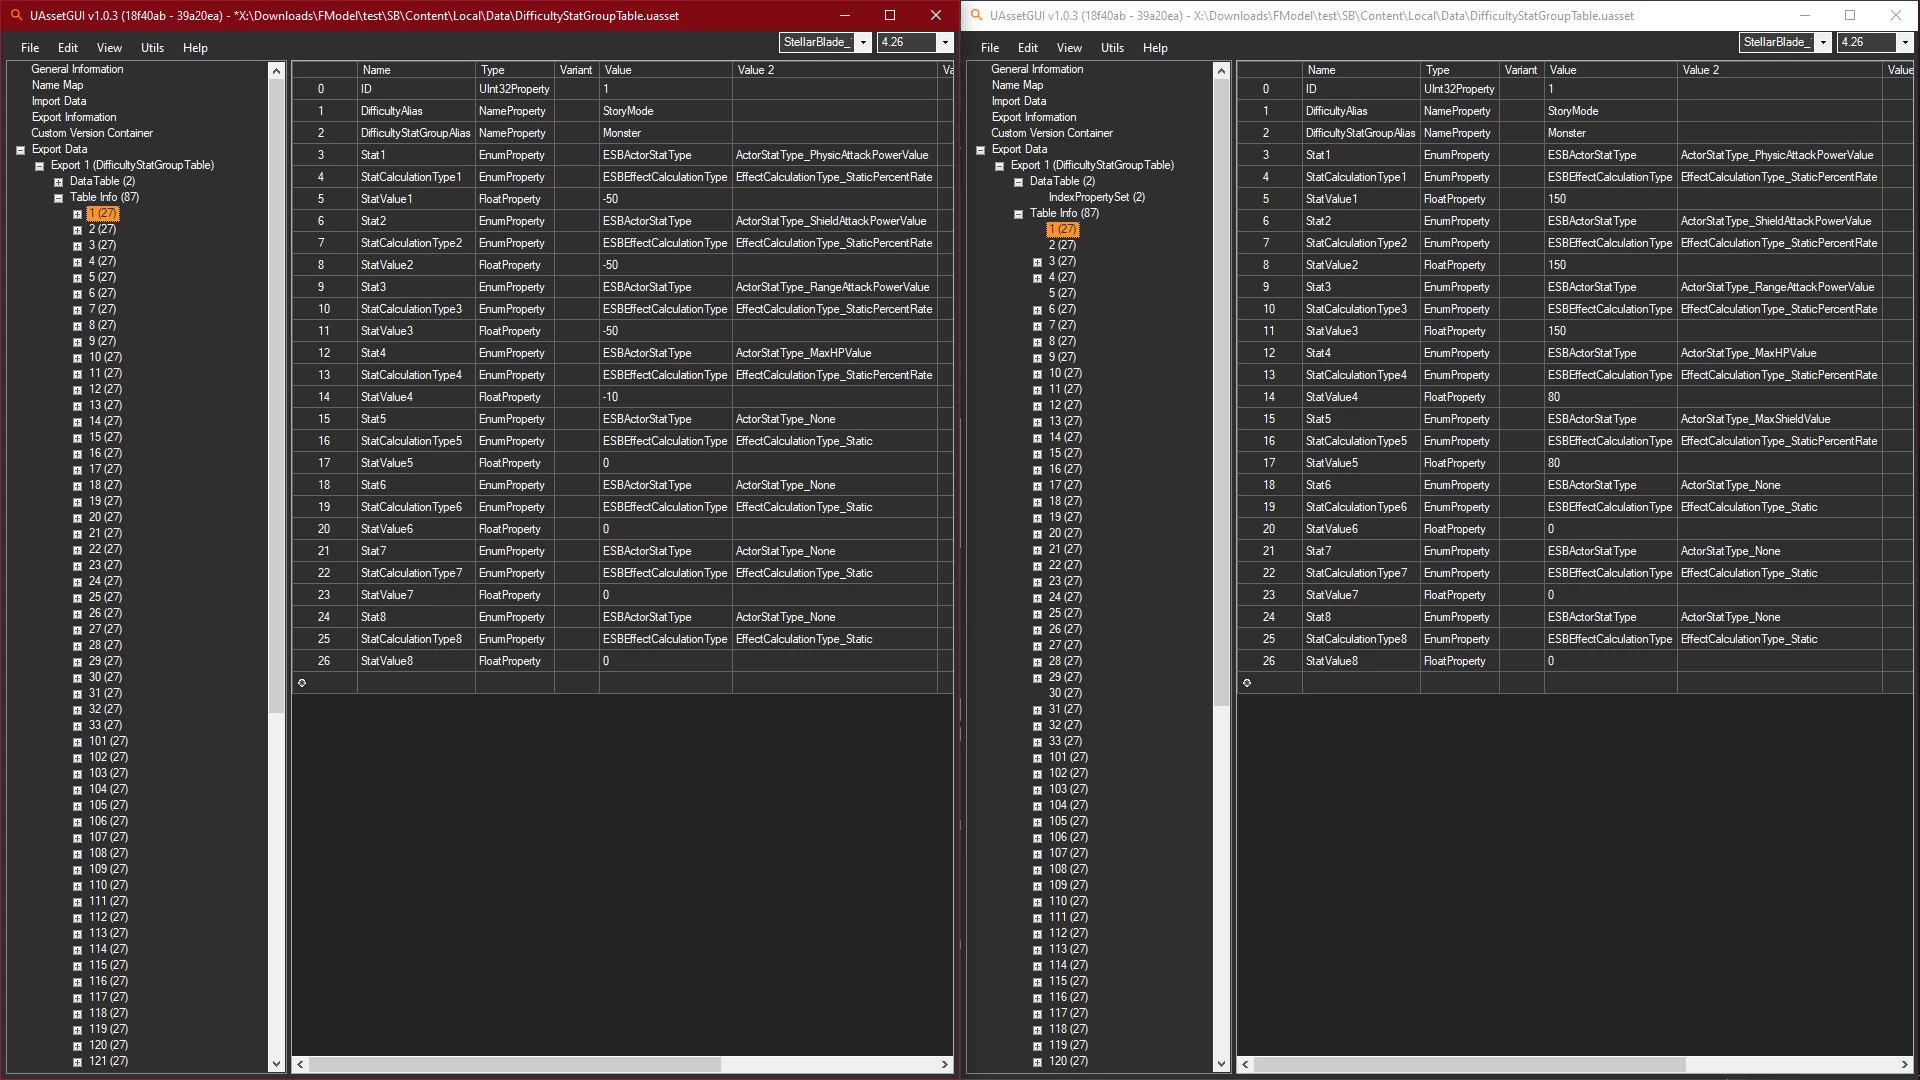The image size is (1920, 1080).
Task: Select IndexPropertySet (2) in right tree
Action: click(x=1096, y=197)
